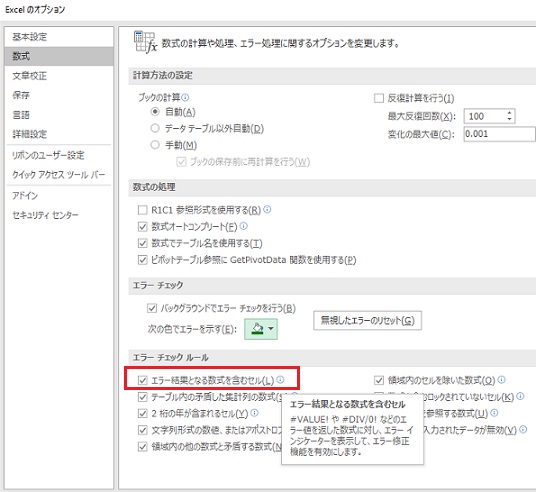Click the 変化の最大値 input field

pyautogui.click(x=499, y=134)
